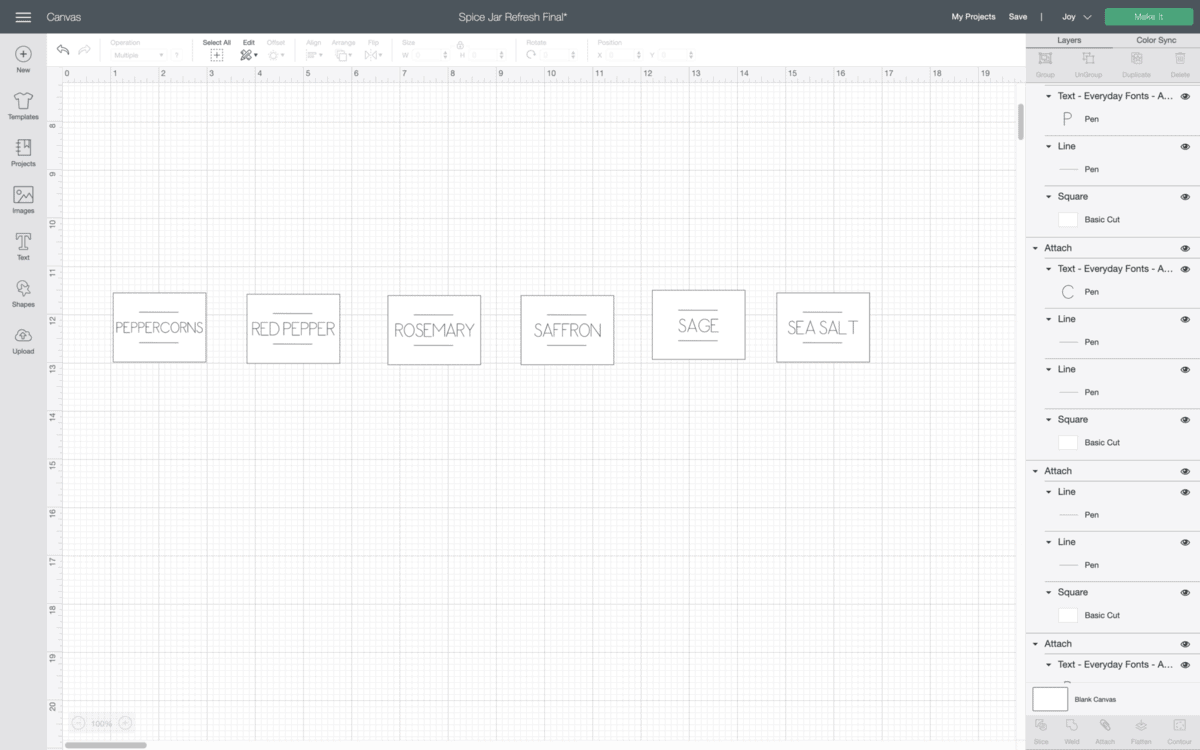Click the Canvas title in the header

point(64,17)
